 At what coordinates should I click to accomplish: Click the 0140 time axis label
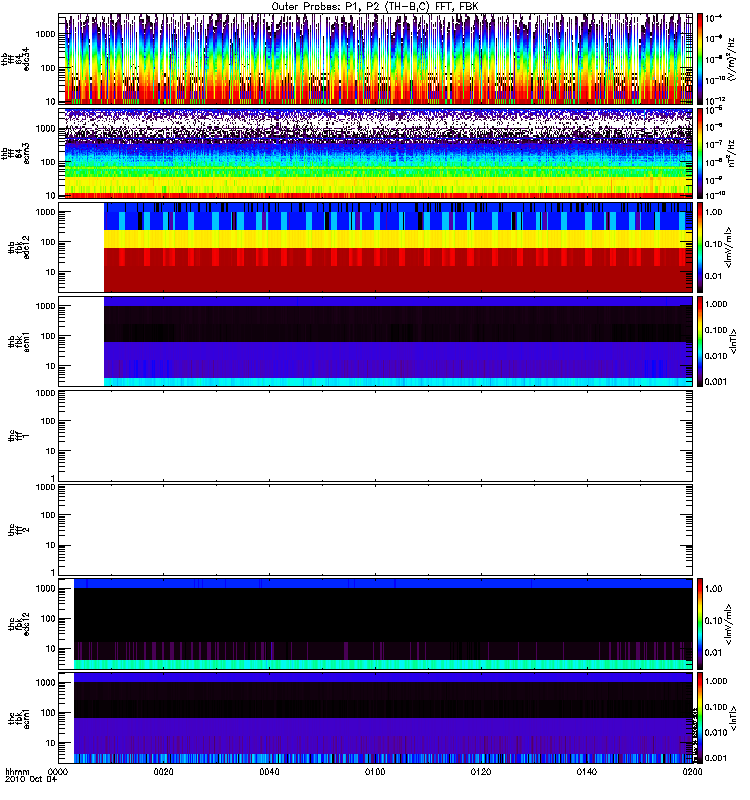[586, 771]
